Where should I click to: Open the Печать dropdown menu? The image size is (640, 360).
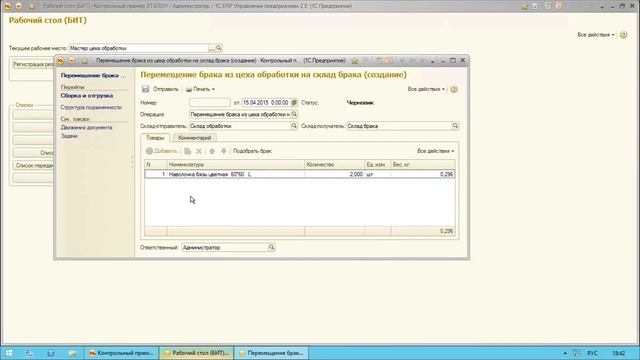click(200, 89)
